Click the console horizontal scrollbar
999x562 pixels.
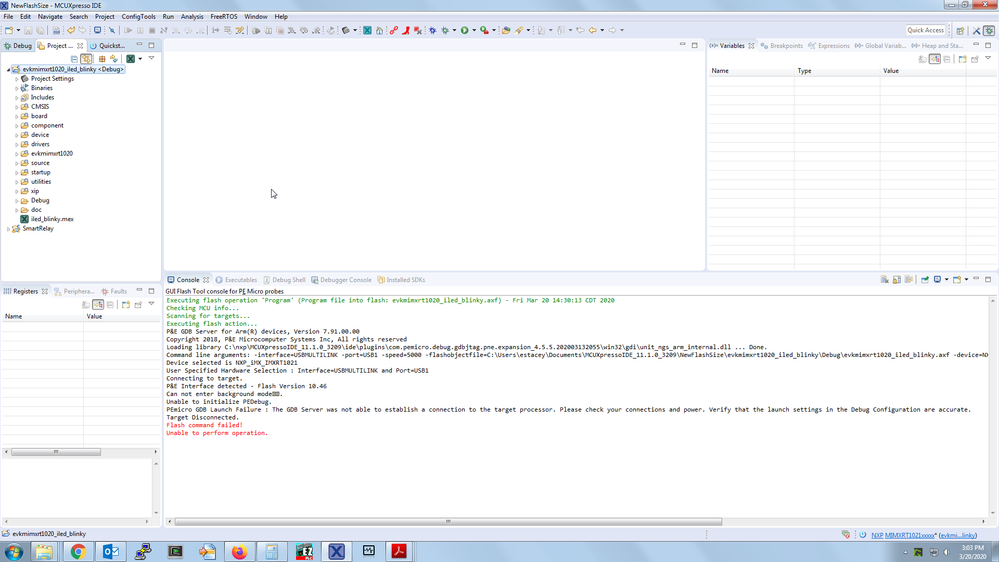click(448, 521)
